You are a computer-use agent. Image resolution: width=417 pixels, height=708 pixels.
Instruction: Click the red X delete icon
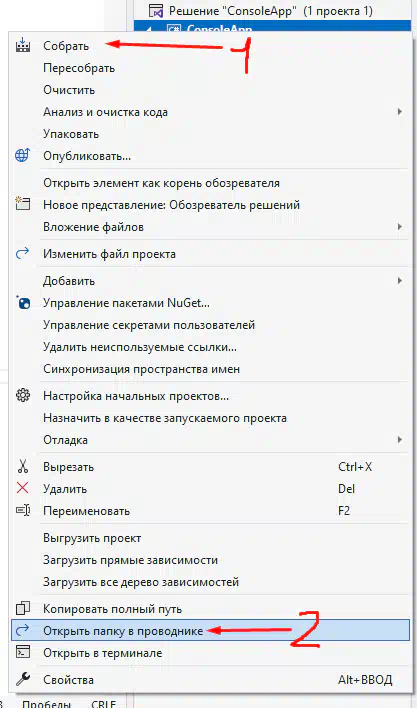(x=22, y=488)
